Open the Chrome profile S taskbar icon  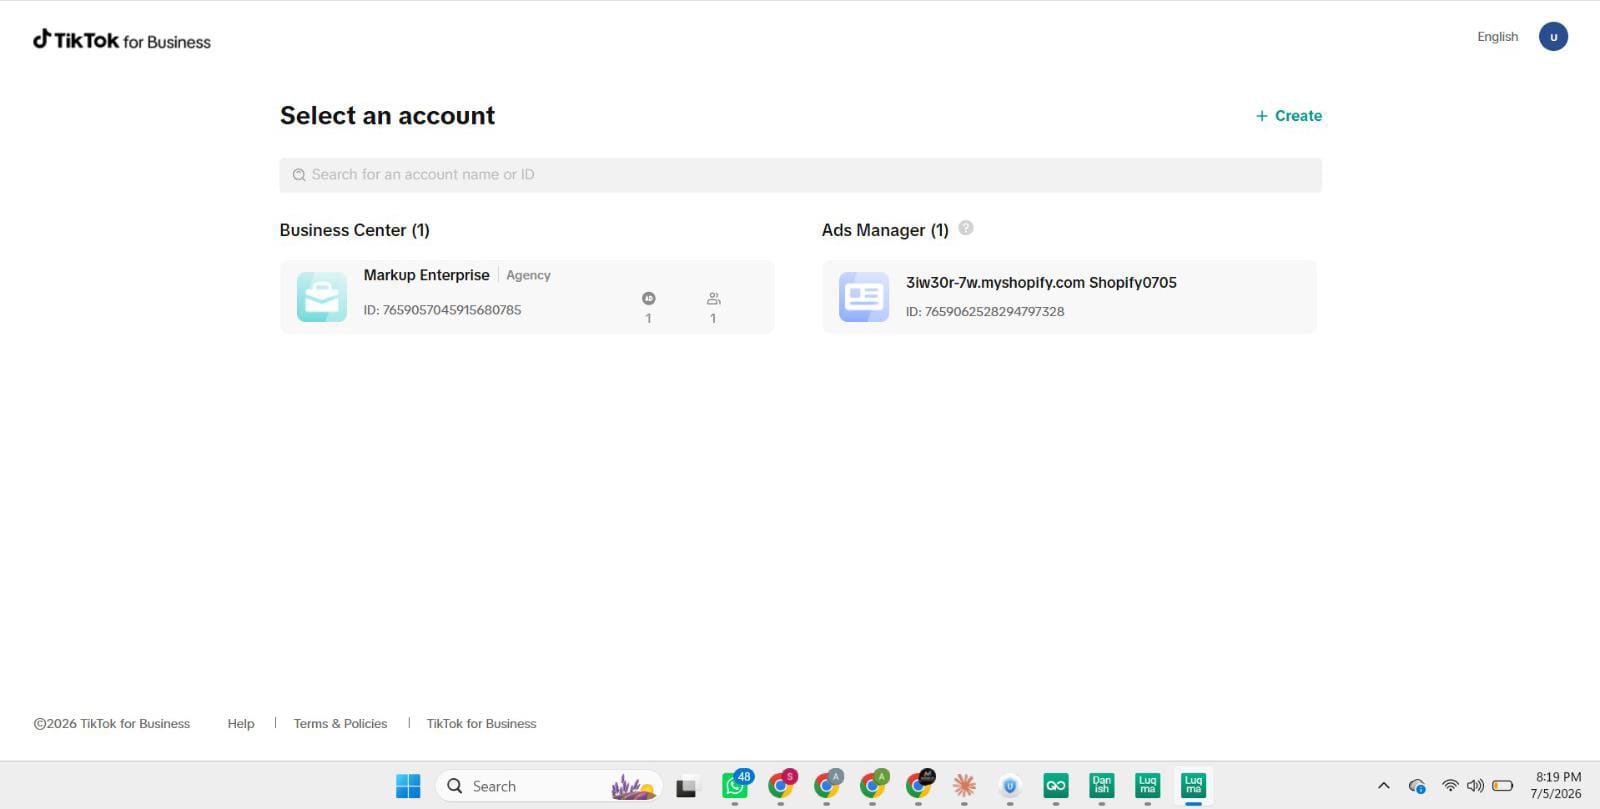click(x=781, y=786)
